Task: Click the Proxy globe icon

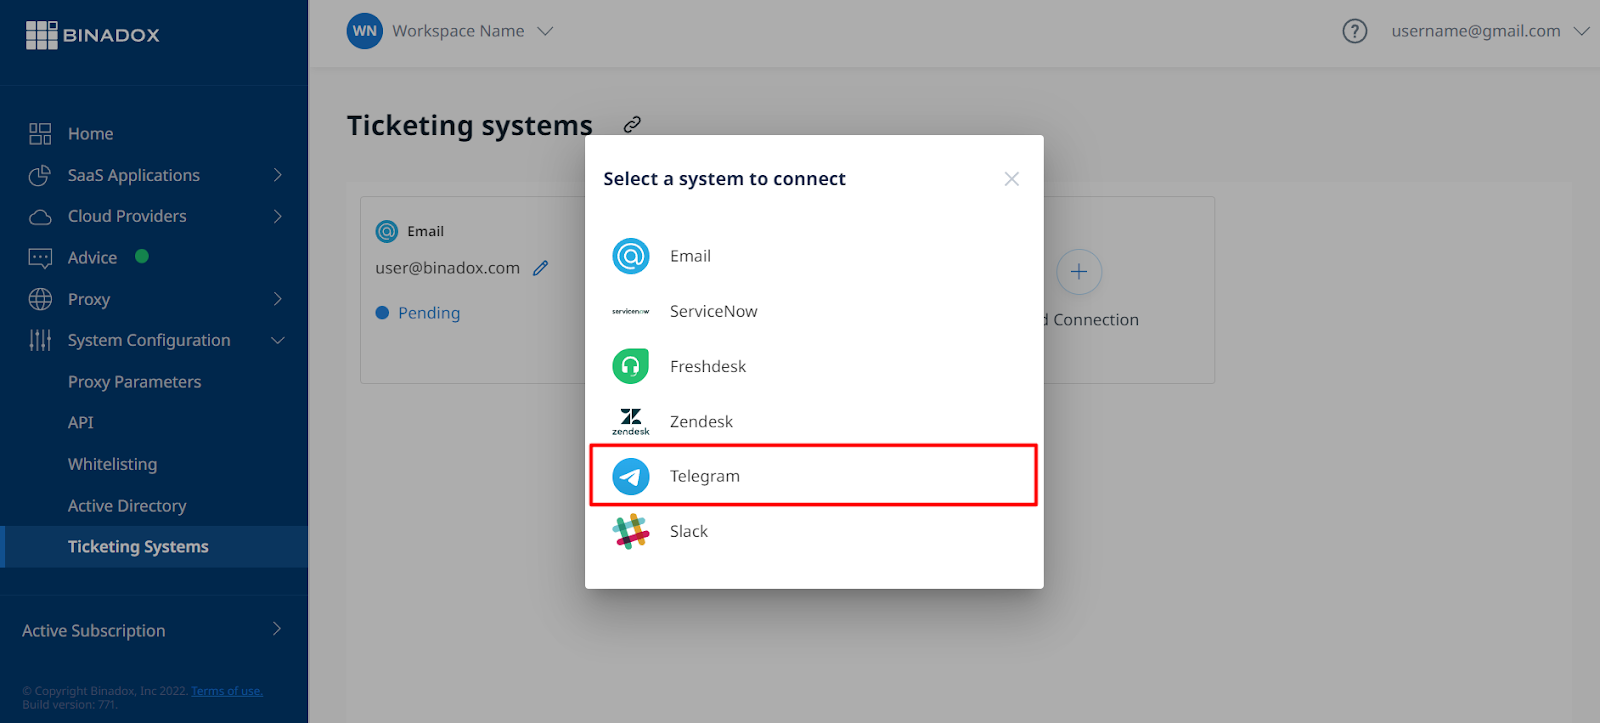Action: tap(40, 299)
